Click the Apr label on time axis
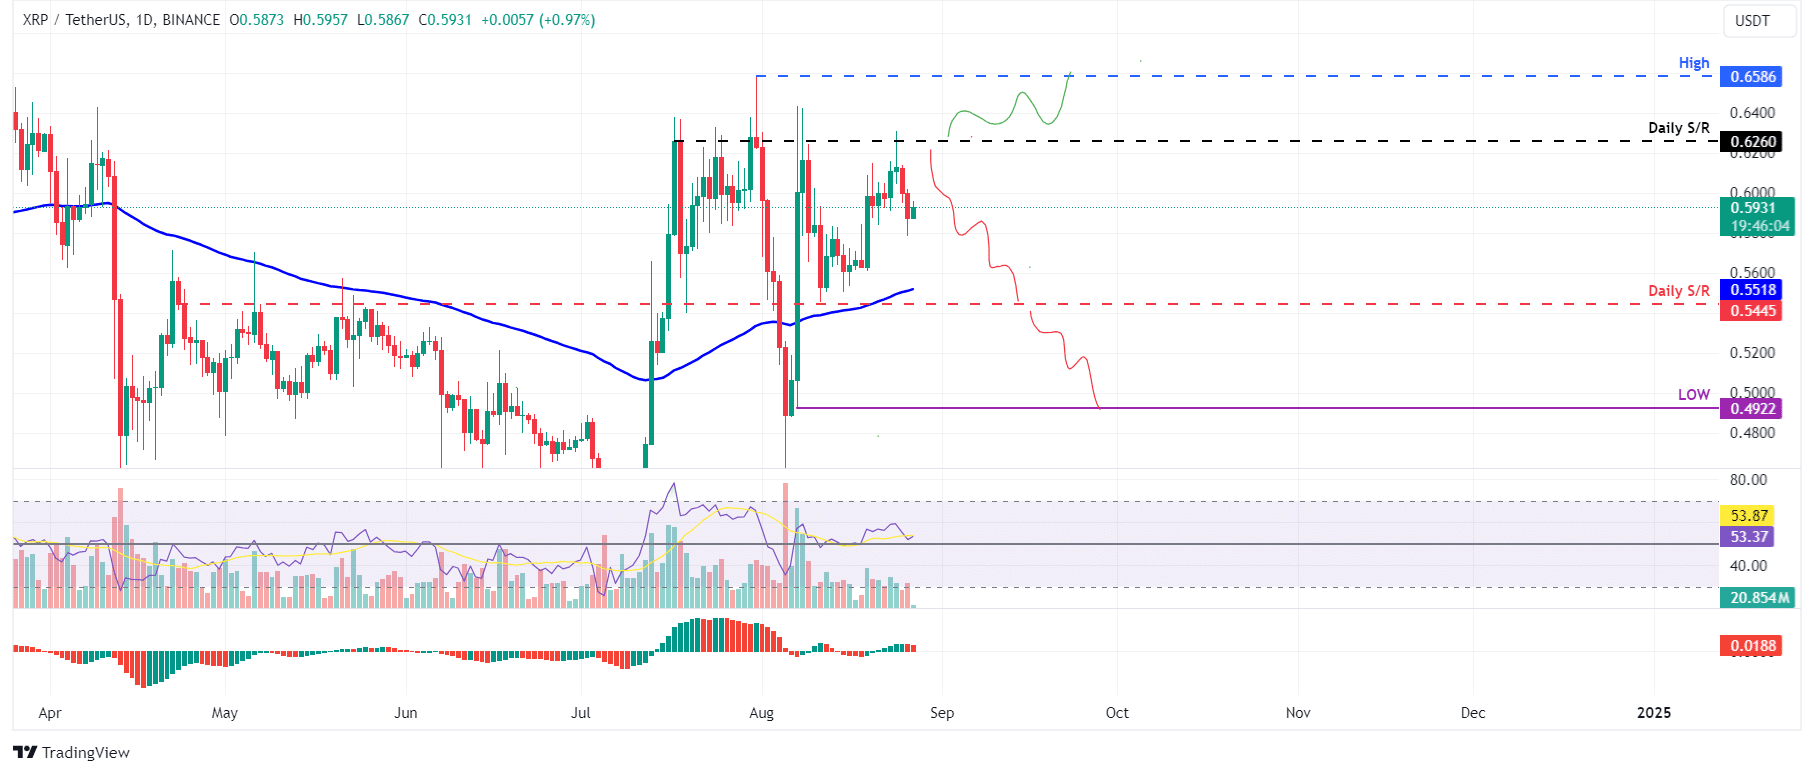Viewport: 1814px width, 774px height. click(50, 713)
